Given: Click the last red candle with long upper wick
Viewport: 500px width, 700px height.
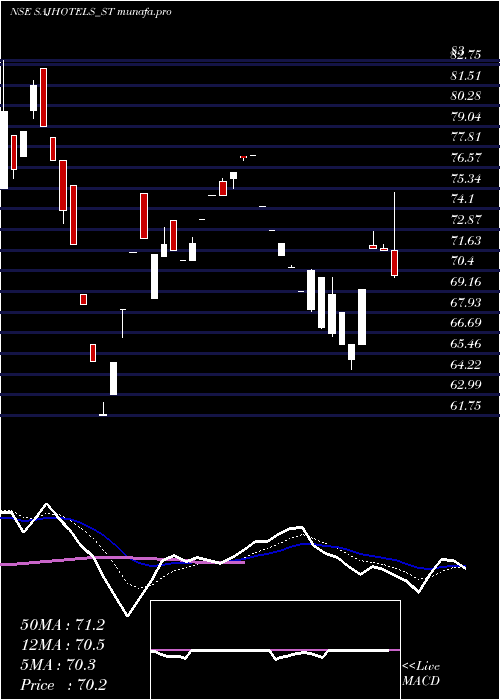Looking at the screenshot, I should [x=395, y=263].
